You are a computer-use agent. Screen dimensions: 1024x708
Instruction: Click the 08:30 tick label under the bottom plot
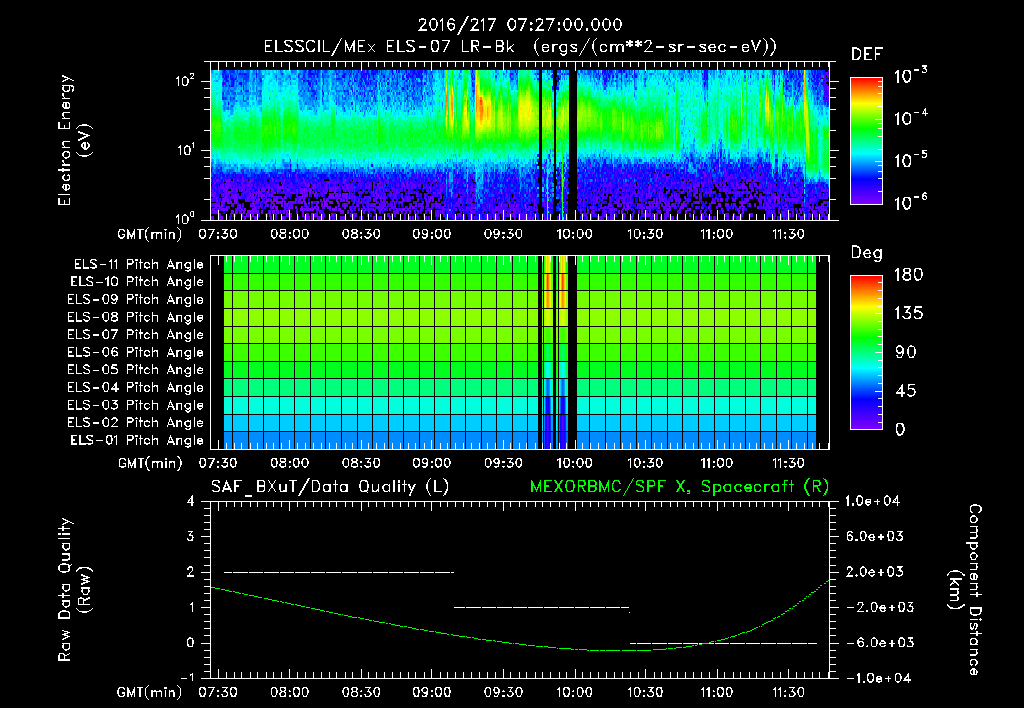[361, 692]
